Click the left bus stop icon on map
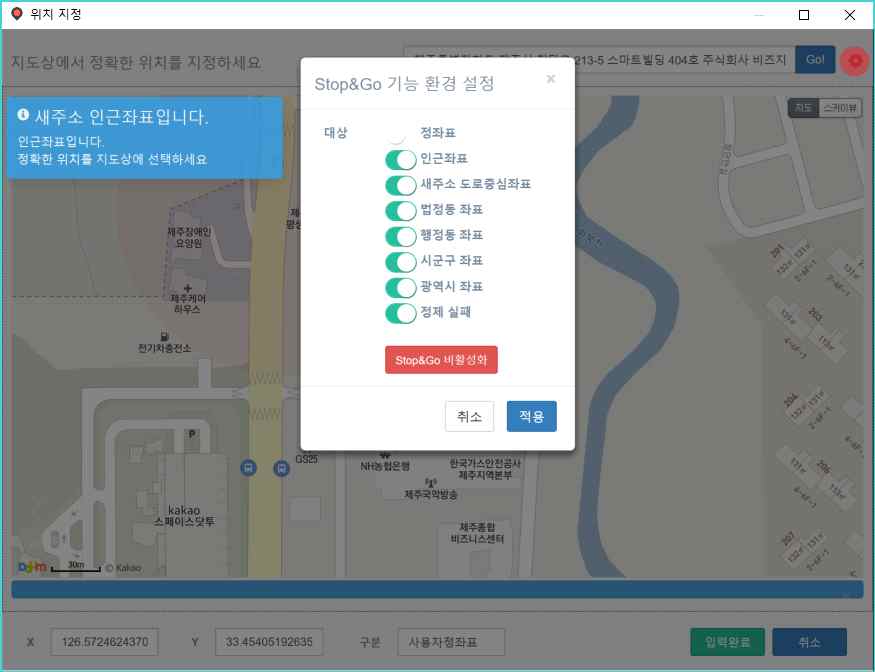 (x=248, y=468)
